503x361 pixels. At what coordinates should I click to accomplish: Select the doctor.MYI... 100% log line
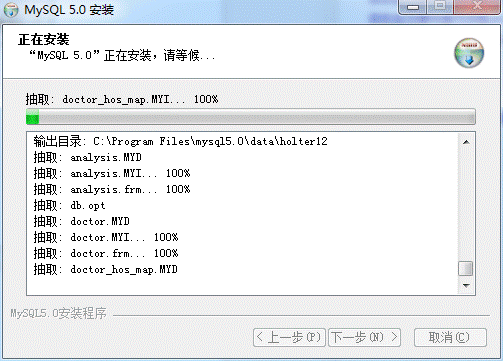[106, 237]
